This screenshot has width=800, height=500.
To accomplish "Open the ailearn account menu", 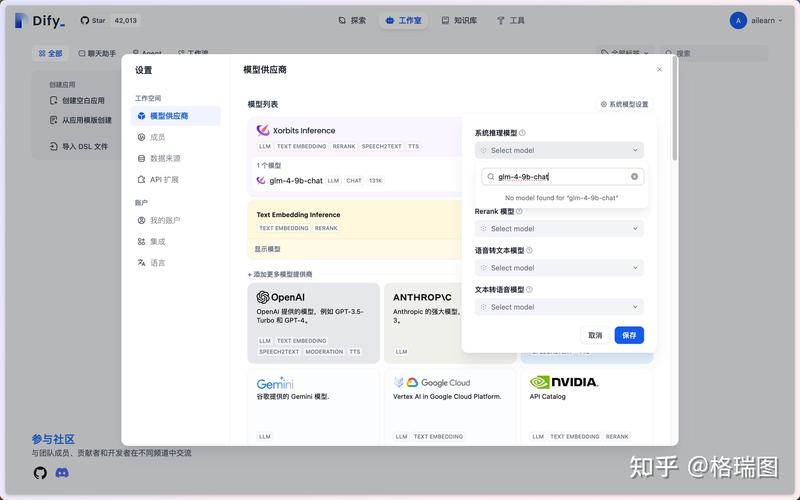I will (x=756, y=20).
